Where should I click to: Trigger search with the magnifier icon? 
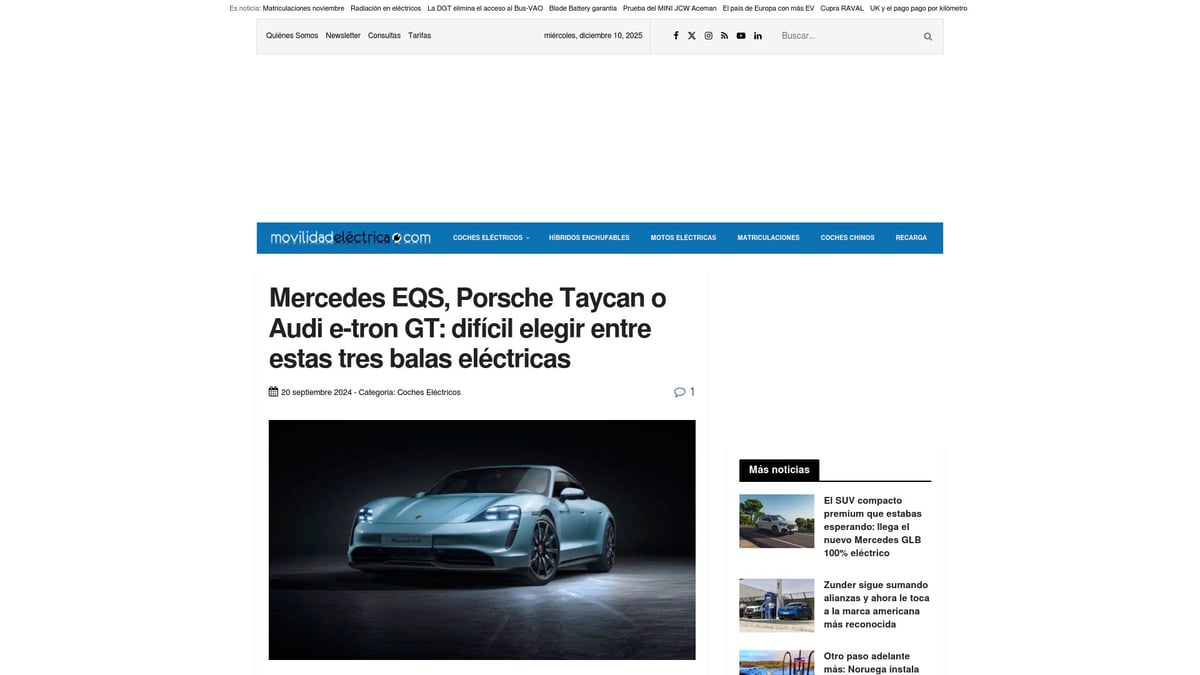coord(926,35)
